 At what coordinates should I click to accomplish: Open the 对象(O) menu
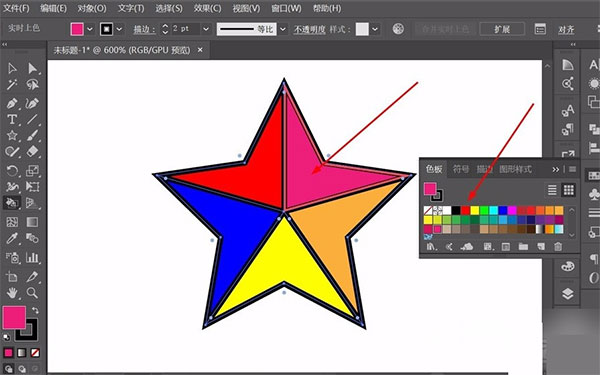(x=92, y=8)
